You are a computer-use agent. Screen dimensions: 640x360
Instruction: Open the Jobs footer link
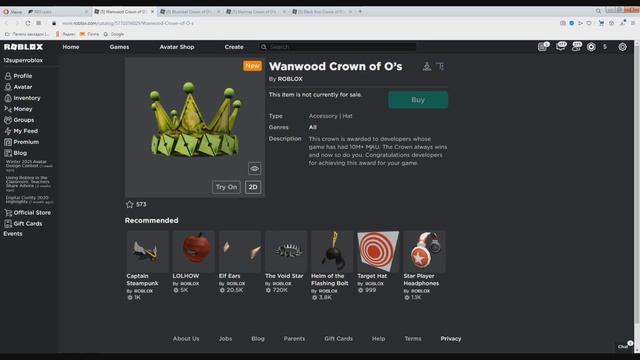225,338
